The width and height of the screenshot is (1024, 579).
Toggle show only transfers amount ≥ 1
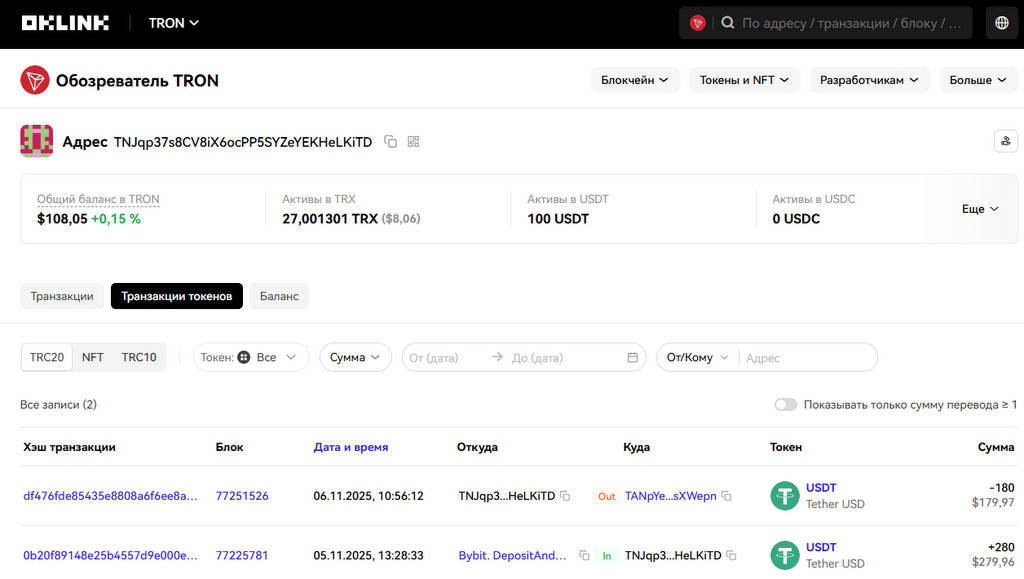pyautogui.click(x=786, y=405)
